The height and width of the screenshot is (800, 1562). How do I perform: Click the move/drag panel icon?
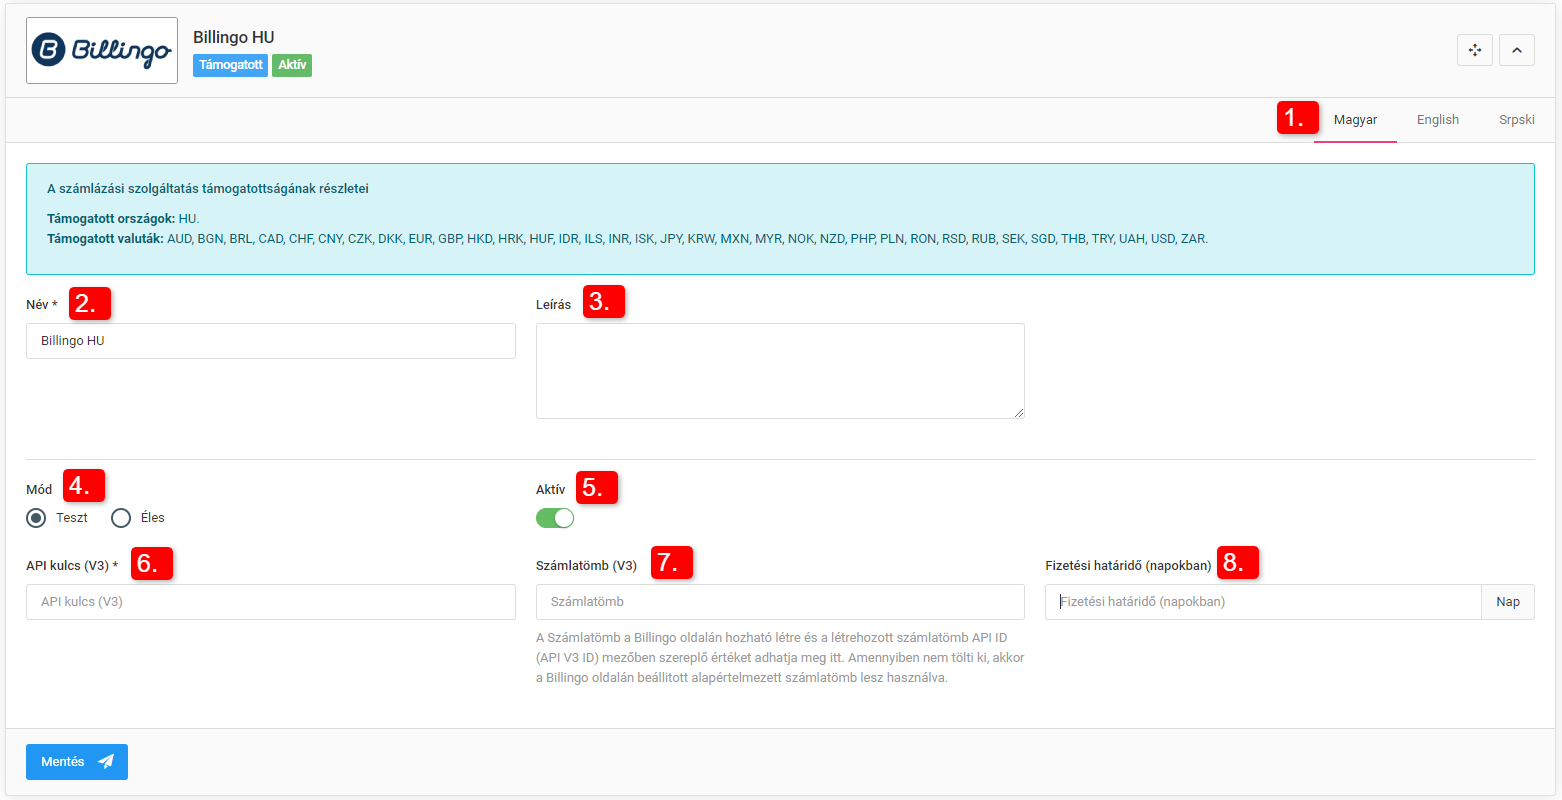pos(1475,50)
